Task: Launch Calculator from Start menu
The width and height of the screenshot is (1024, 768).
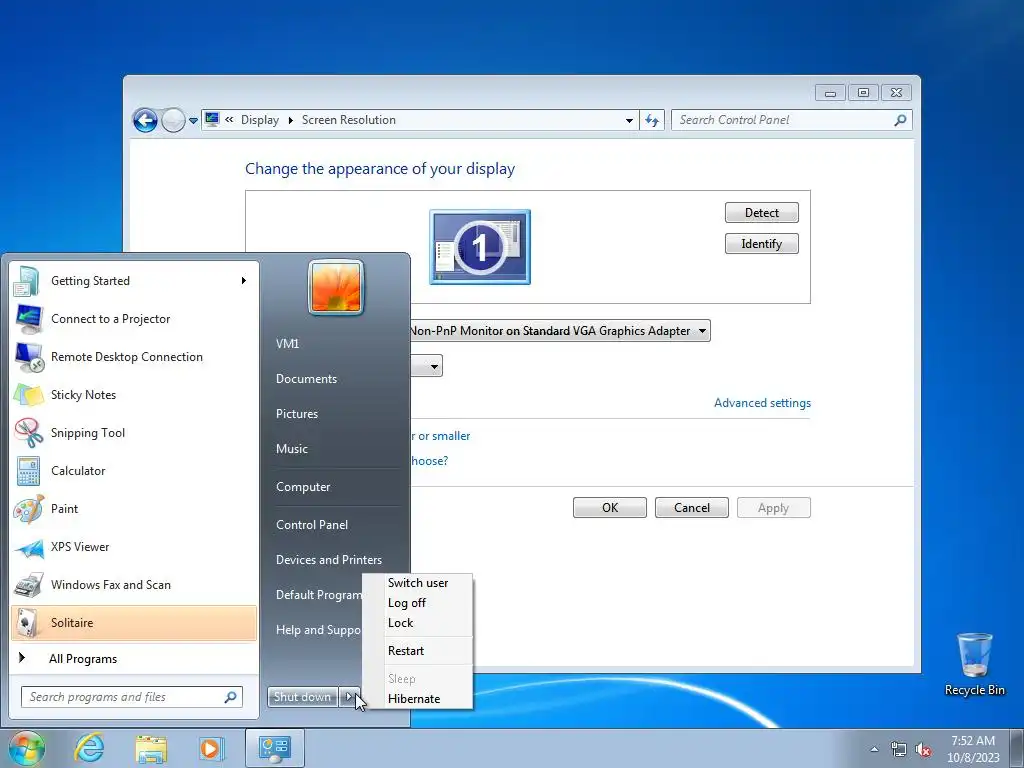Action: coord(133,470)
